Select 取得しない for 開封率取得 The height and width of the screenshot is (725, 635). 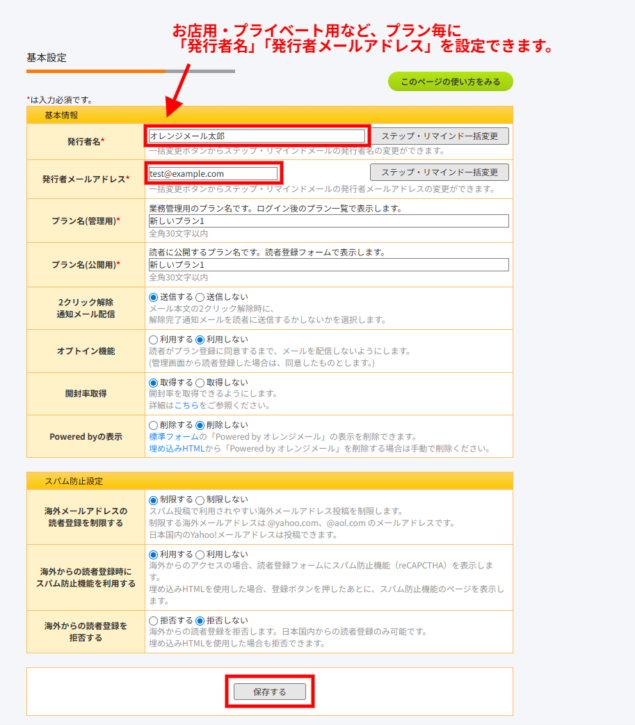tap(200, 382)
